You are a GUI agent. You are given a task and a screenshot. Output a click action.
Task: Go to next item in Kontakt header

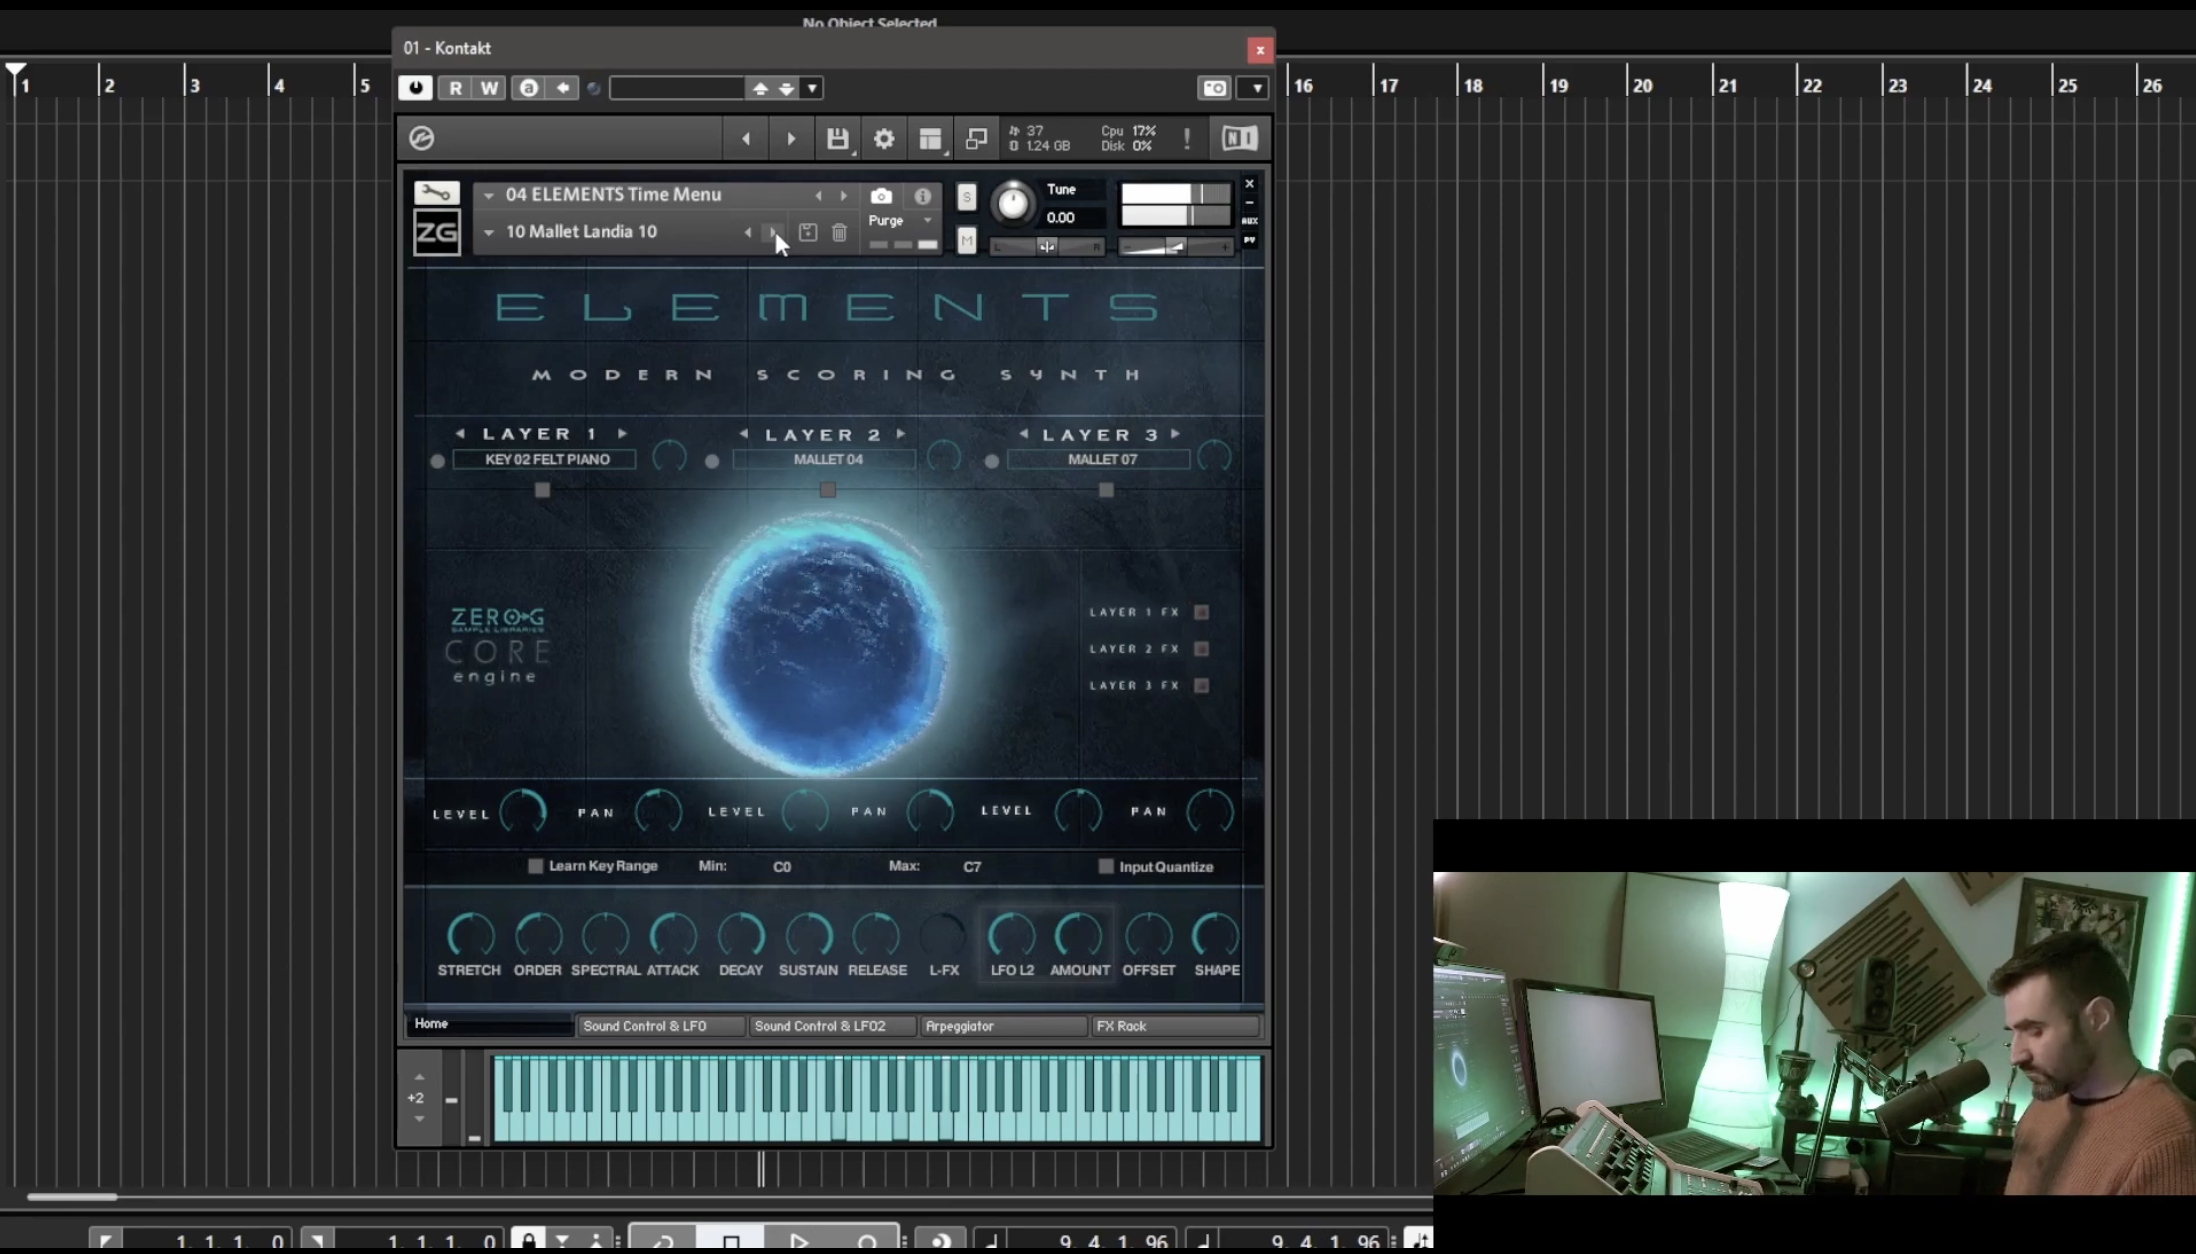coord(791,139)
